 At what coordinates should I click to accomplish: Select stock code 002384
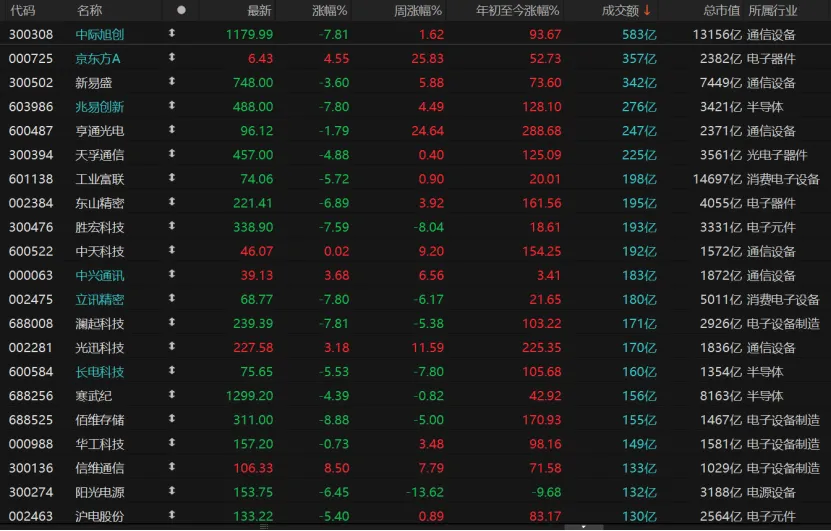coord(31,203)
